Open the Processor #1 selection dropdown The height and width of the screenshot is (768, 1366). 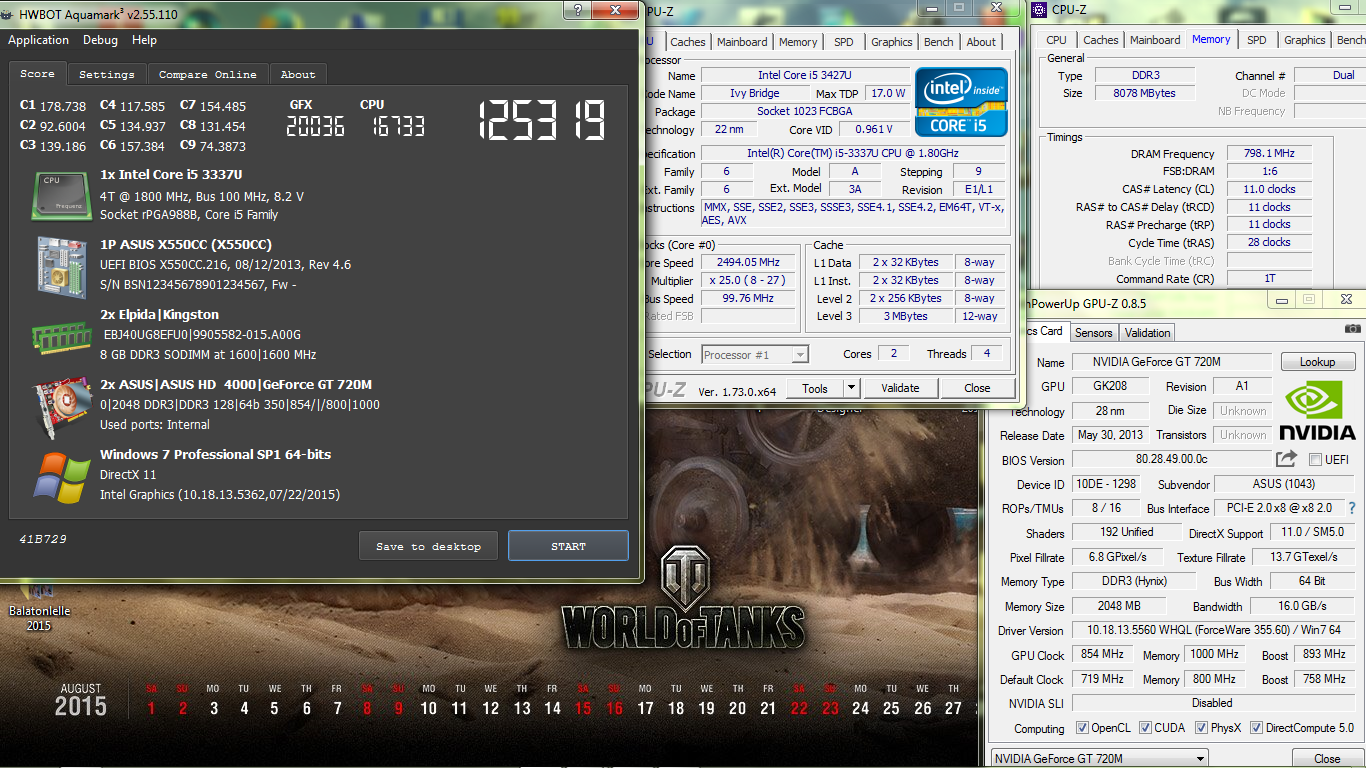pyautogui.click(x=755, y=354)
